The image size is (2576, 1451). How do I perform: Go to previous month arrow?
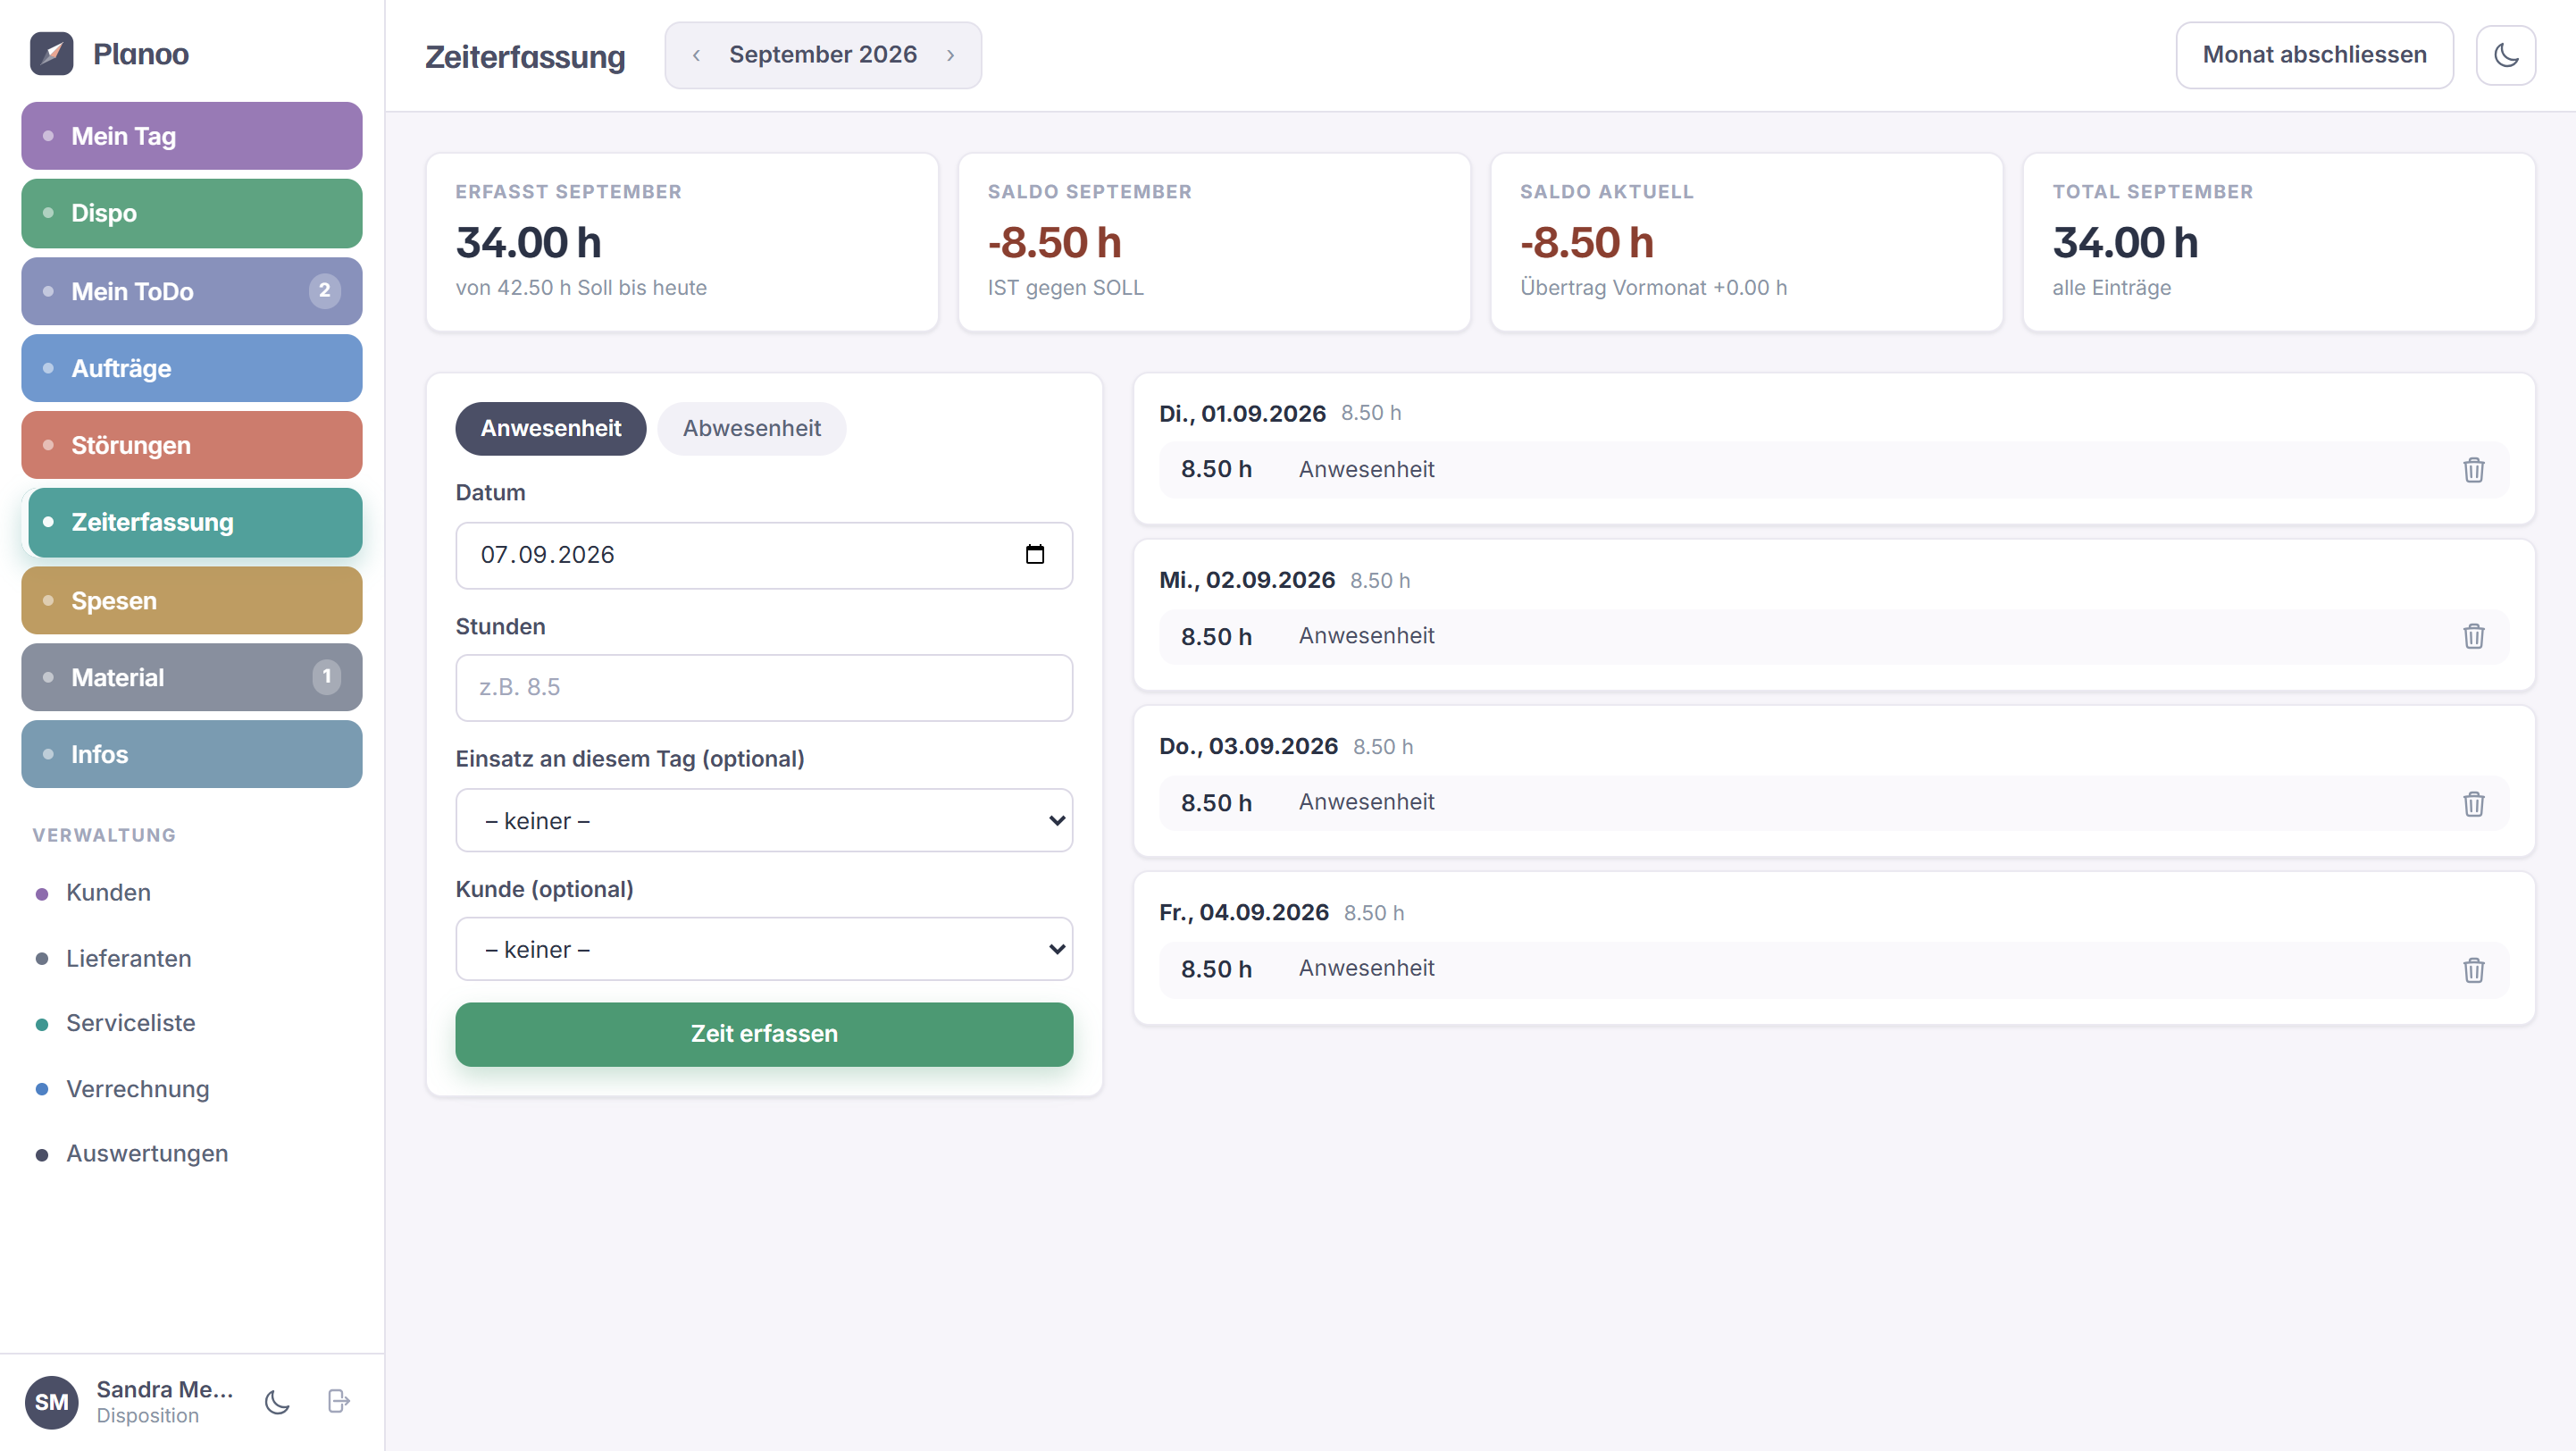pos(696,55)
